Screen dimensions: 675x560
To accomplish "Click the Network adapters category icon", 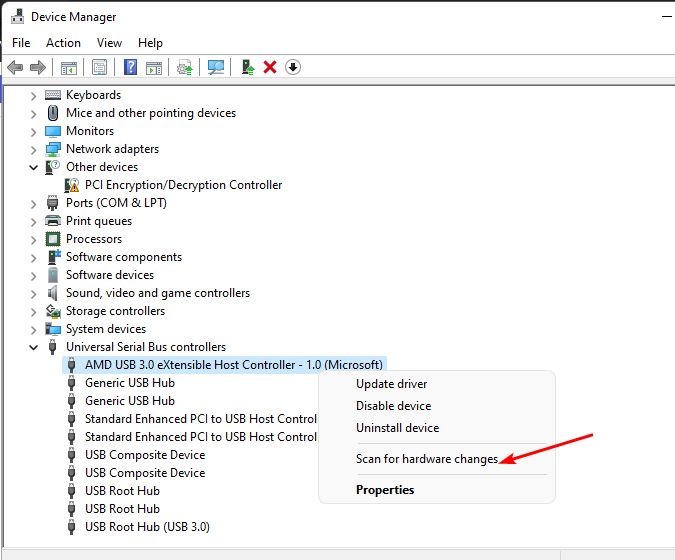I will coord(53,149).
